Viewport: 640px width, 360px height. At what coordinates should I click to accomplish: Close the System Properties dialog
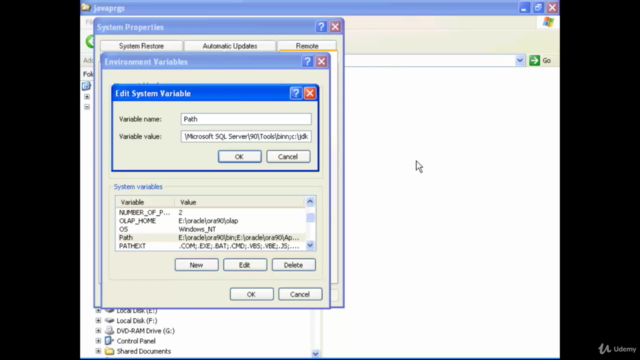[335, 27]
